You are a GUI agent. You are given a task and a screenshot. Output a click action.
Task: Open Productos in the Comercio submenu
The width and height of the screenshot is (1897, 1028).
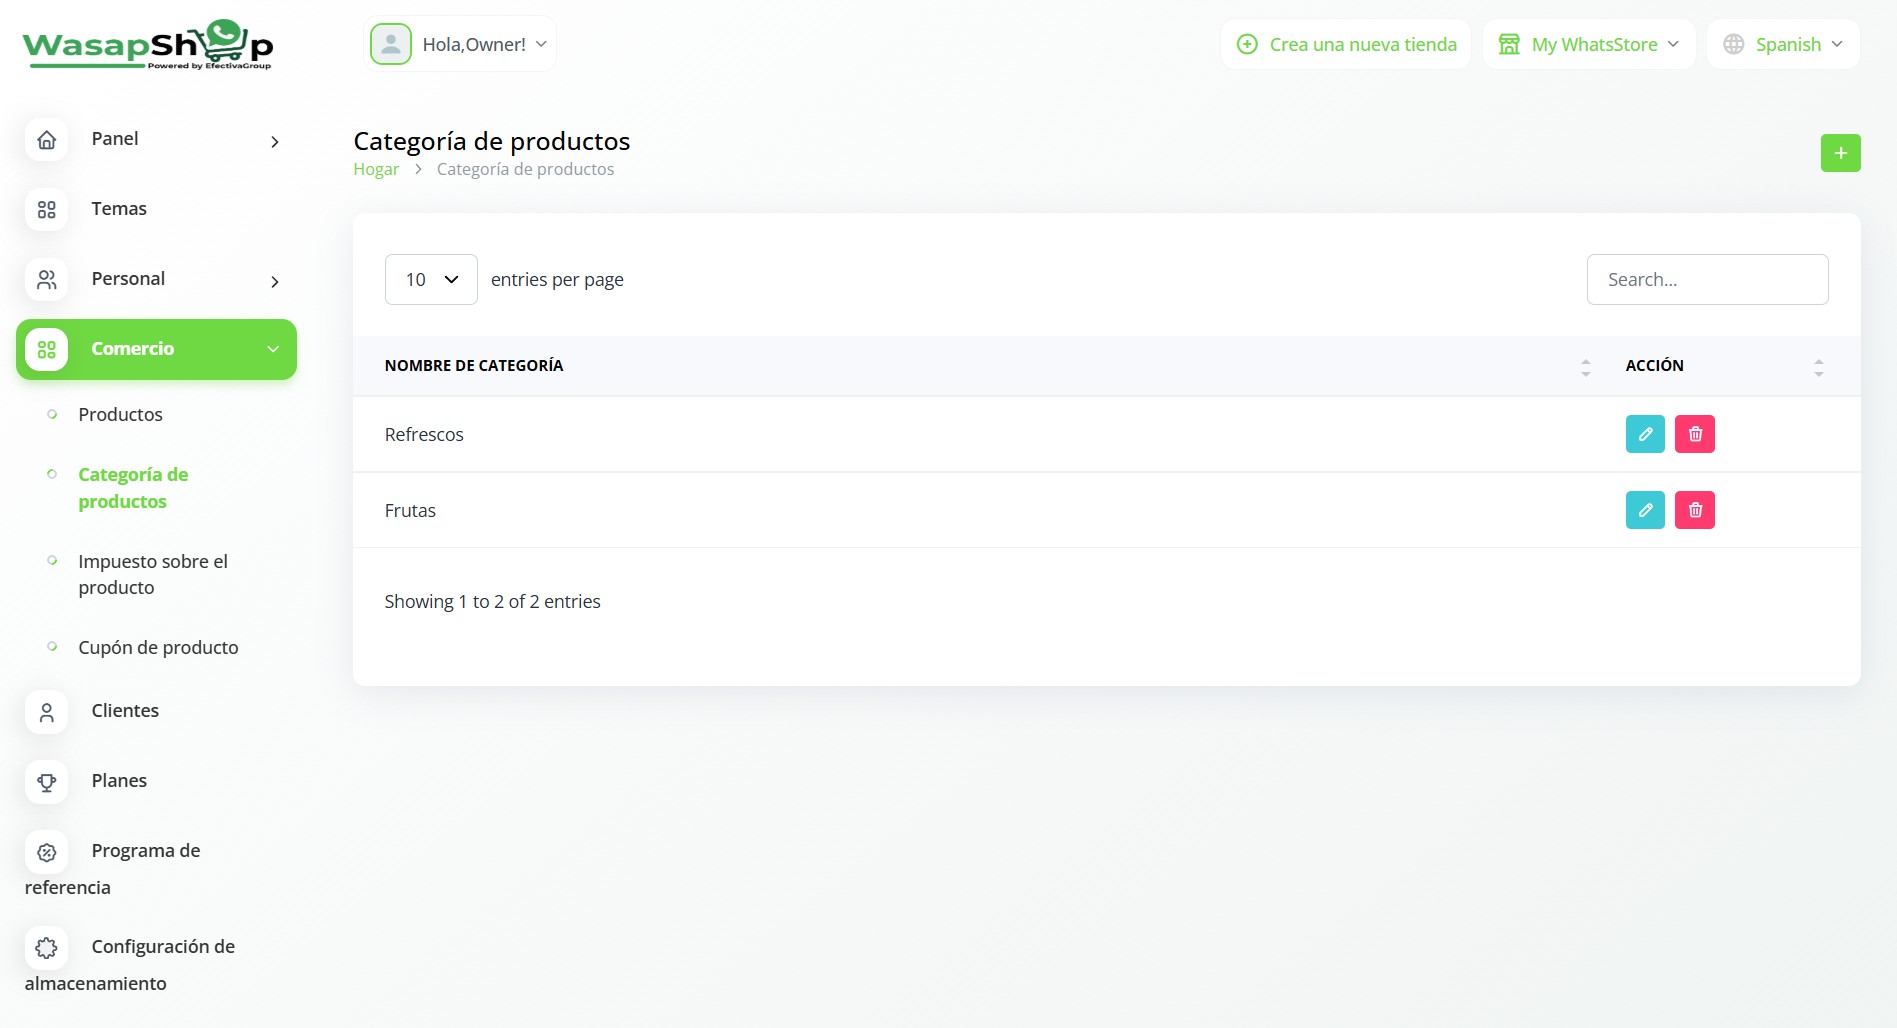point(120,414)
